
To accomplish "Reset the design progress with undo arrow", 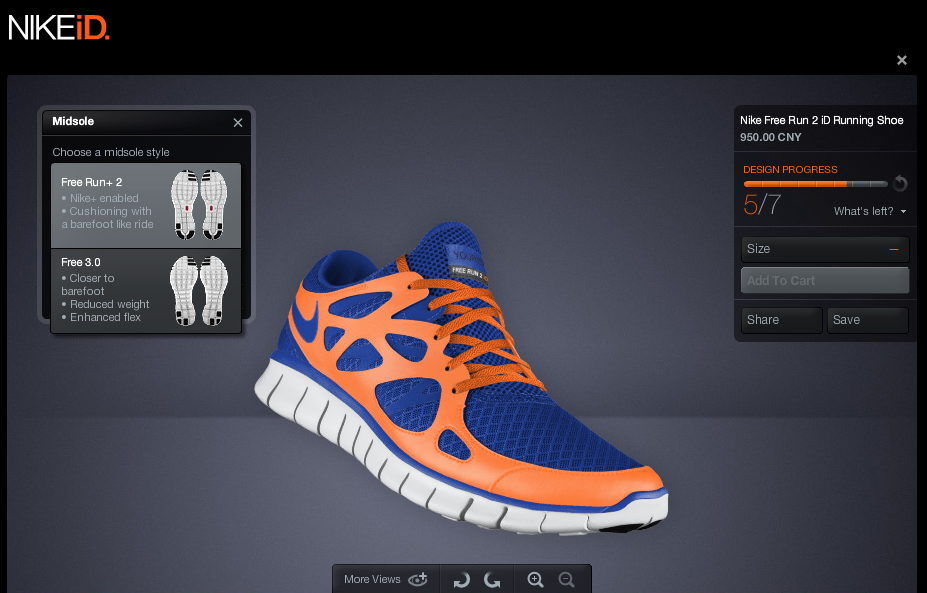I will click(900, 183).
